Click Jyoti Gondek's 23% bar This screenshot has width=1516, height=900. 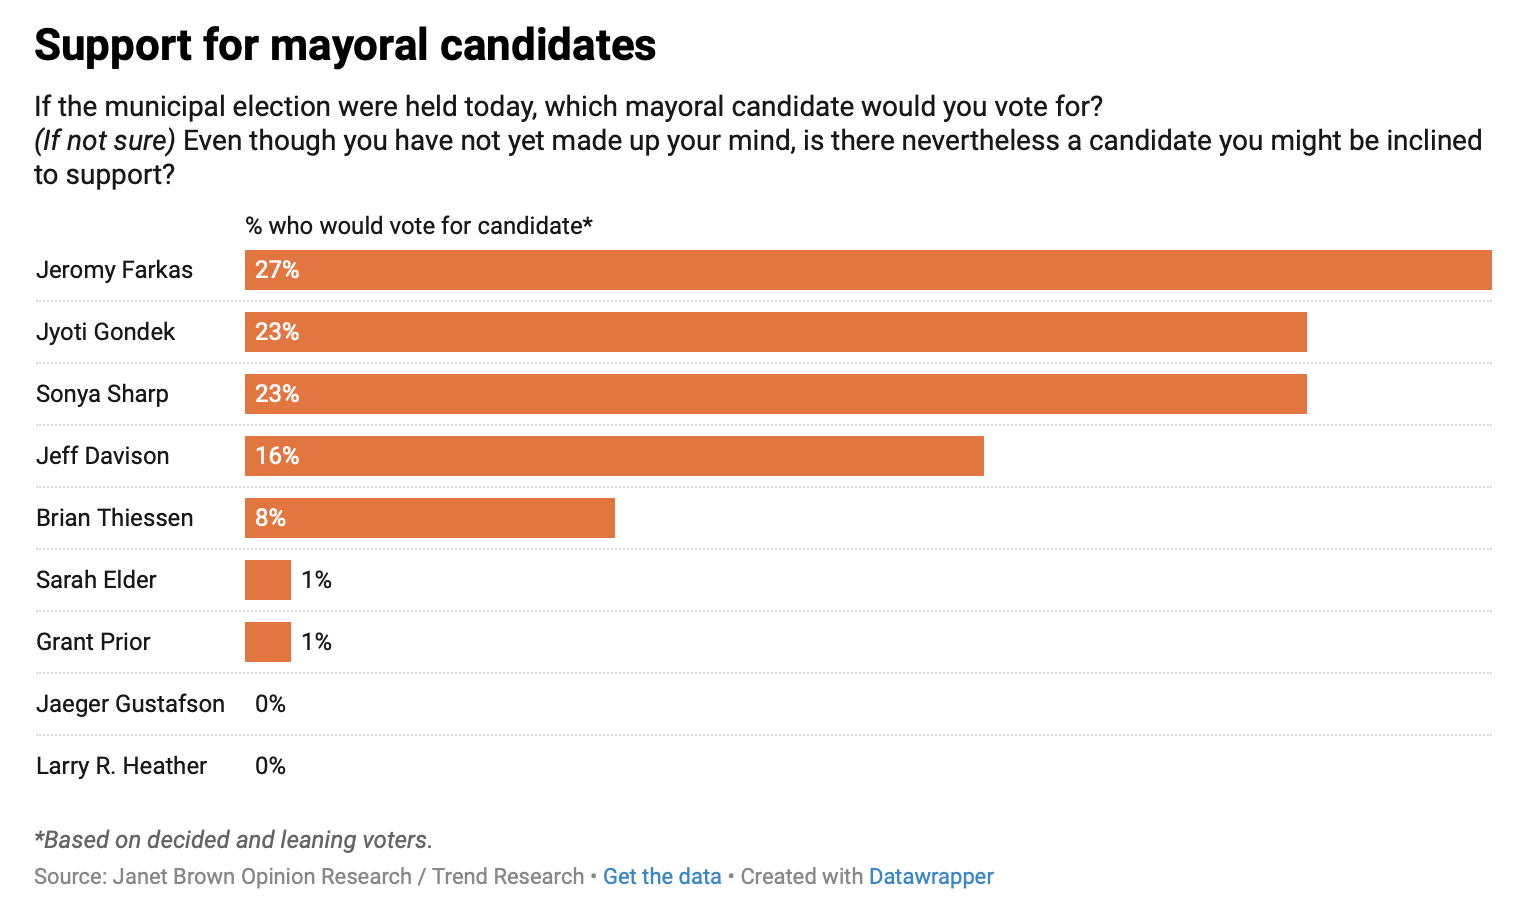click(x=775, y=332)
